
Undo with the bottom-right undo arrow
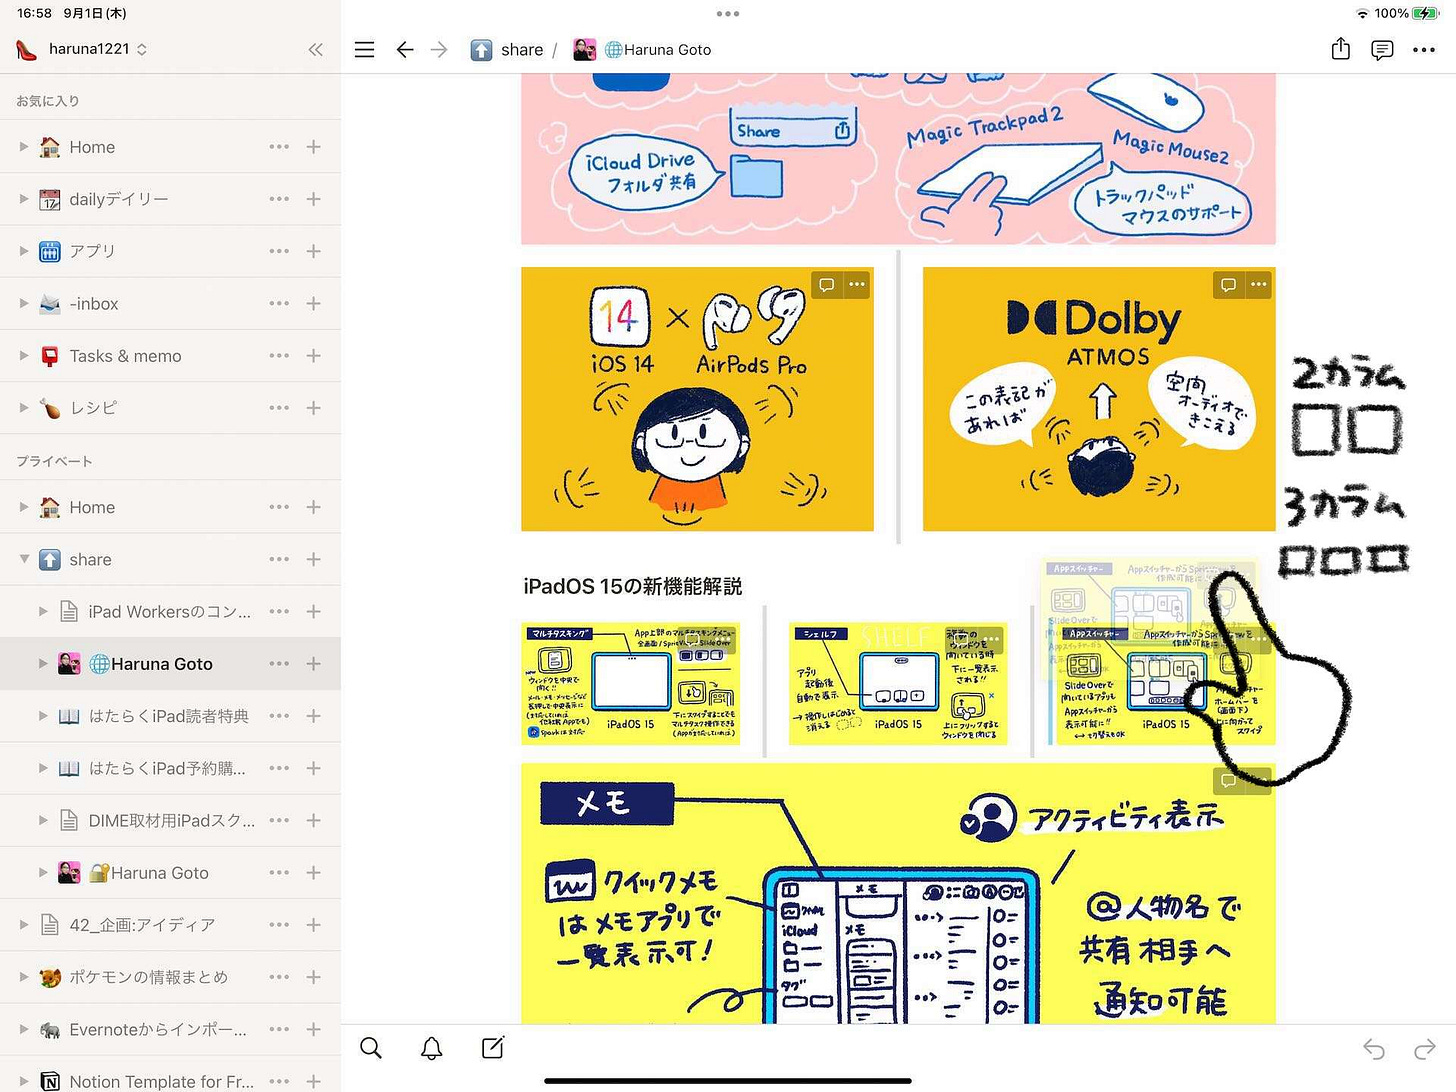[1374, 1049]
